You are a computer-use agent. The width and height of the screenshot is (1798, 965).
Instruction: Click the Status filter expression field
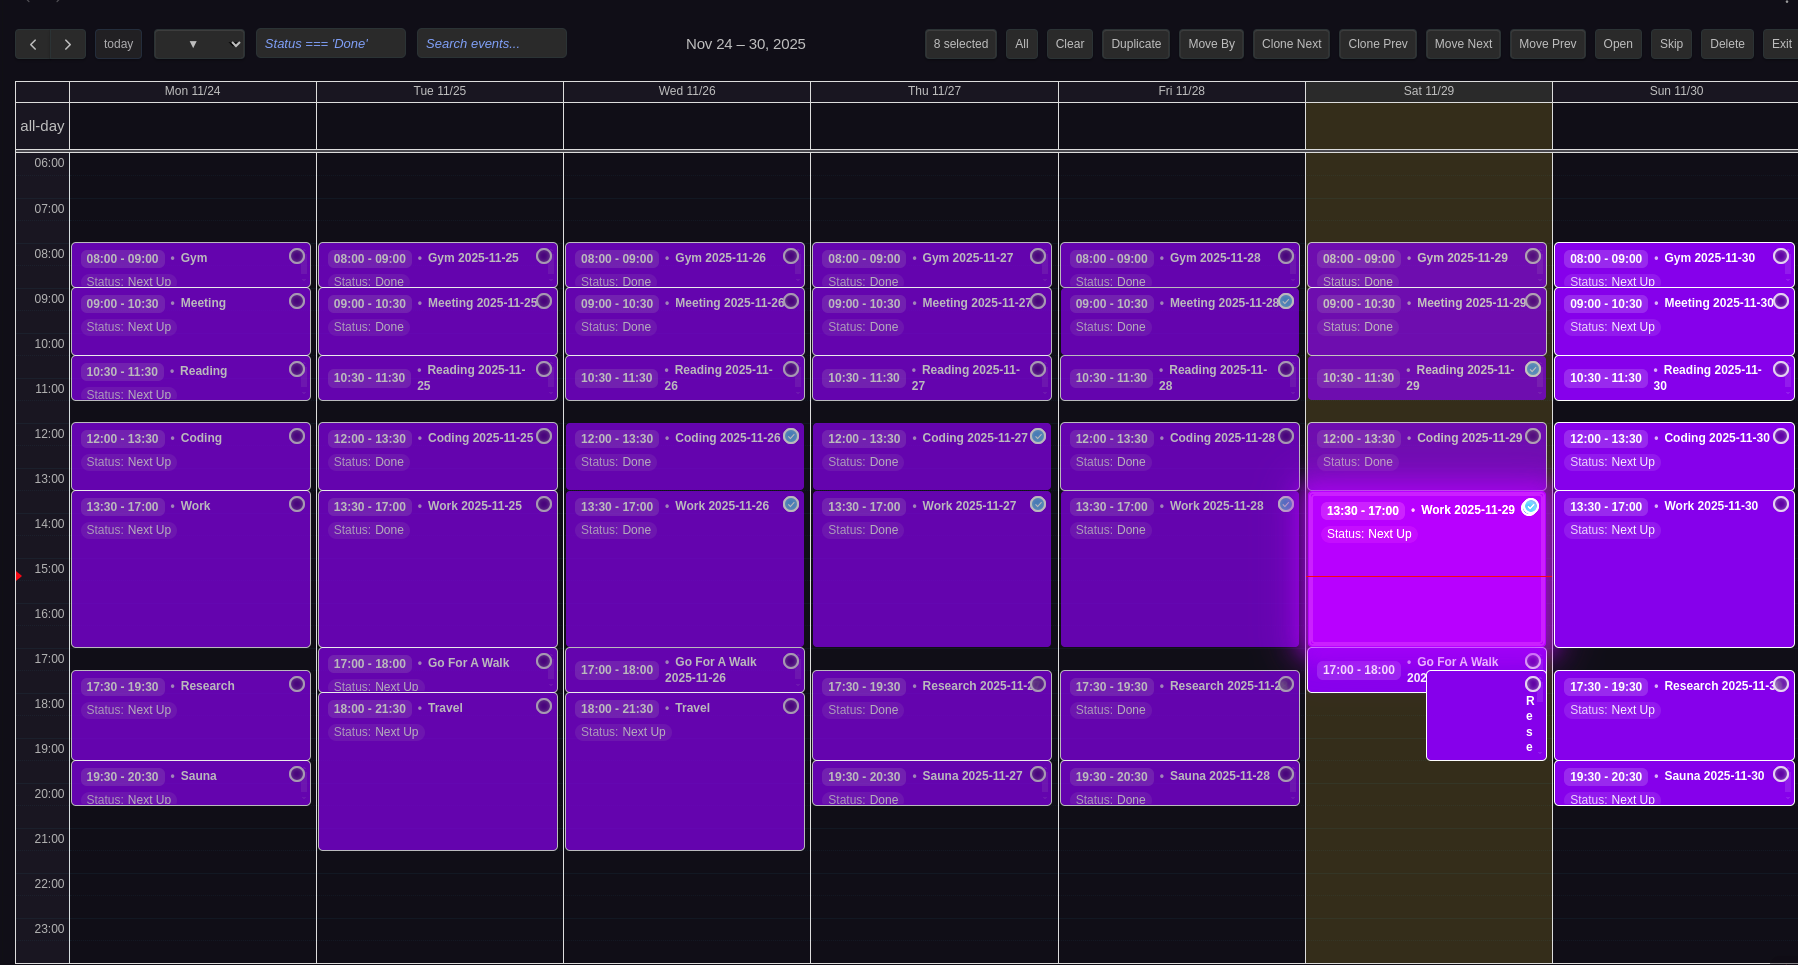pos(330,44)
